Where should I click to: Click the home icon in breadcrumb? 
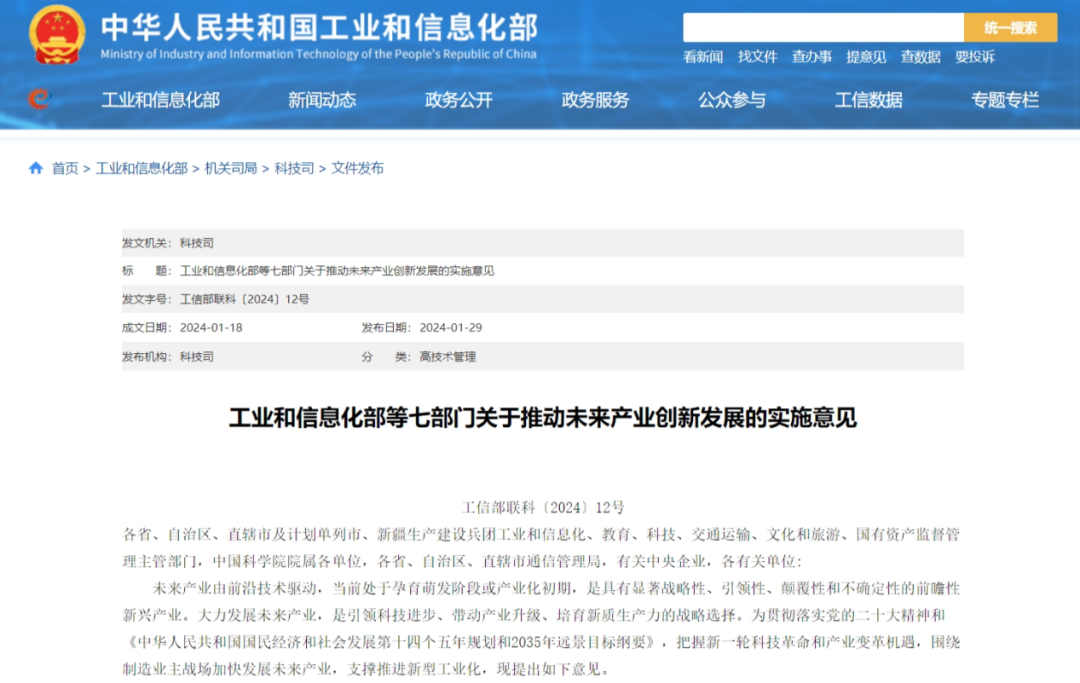[x=36, y=168]
